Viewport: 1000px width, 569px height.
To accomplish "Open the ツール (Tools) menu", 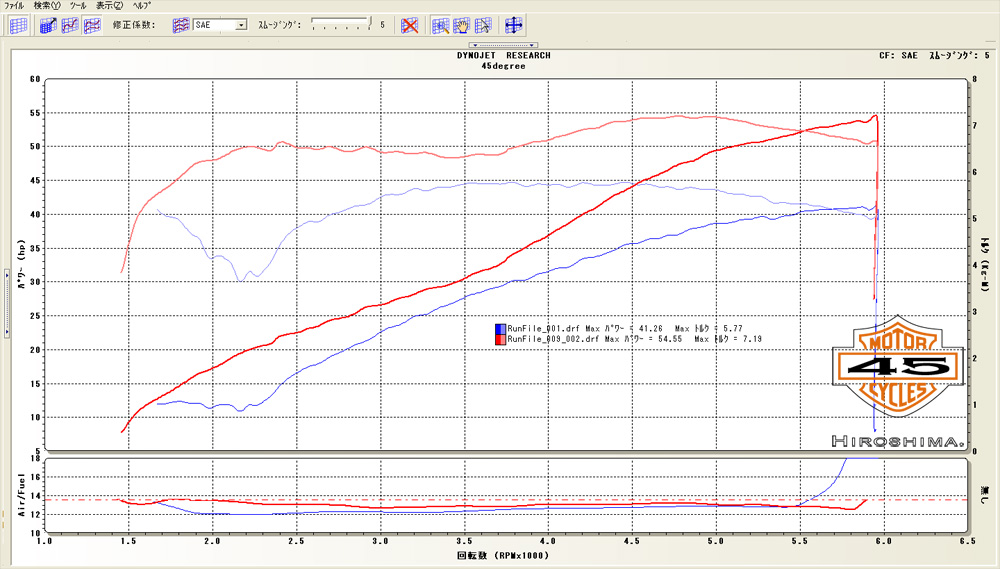I will point(79,6).
